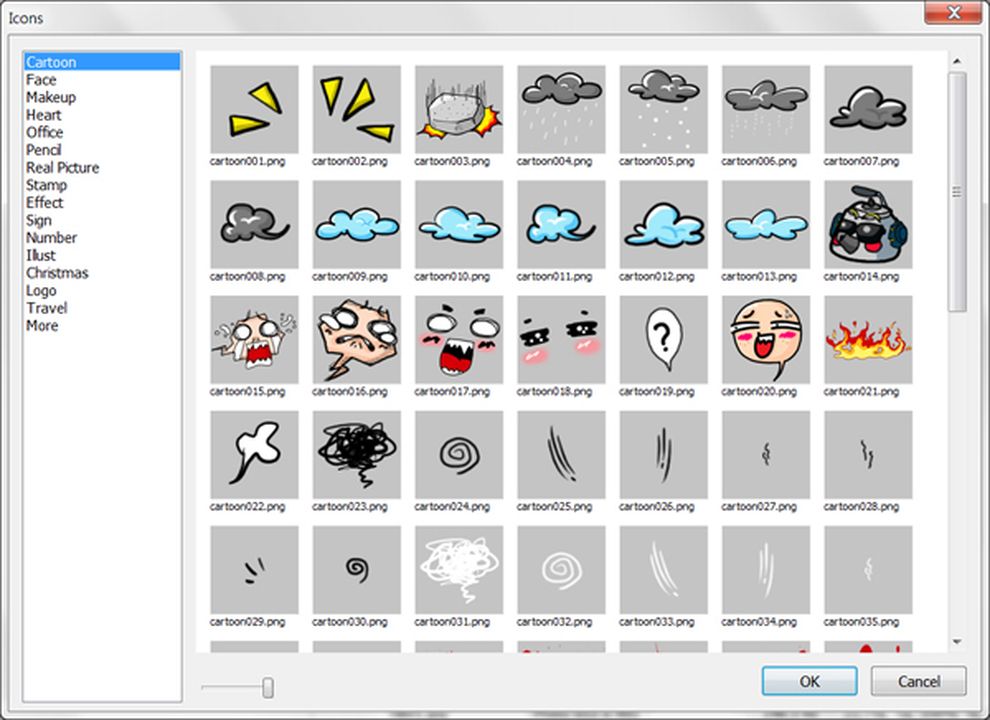This screenshot has height=720, width=990.
Task: Dismiss the dialog with Cancel
Action: click(917, 681)
